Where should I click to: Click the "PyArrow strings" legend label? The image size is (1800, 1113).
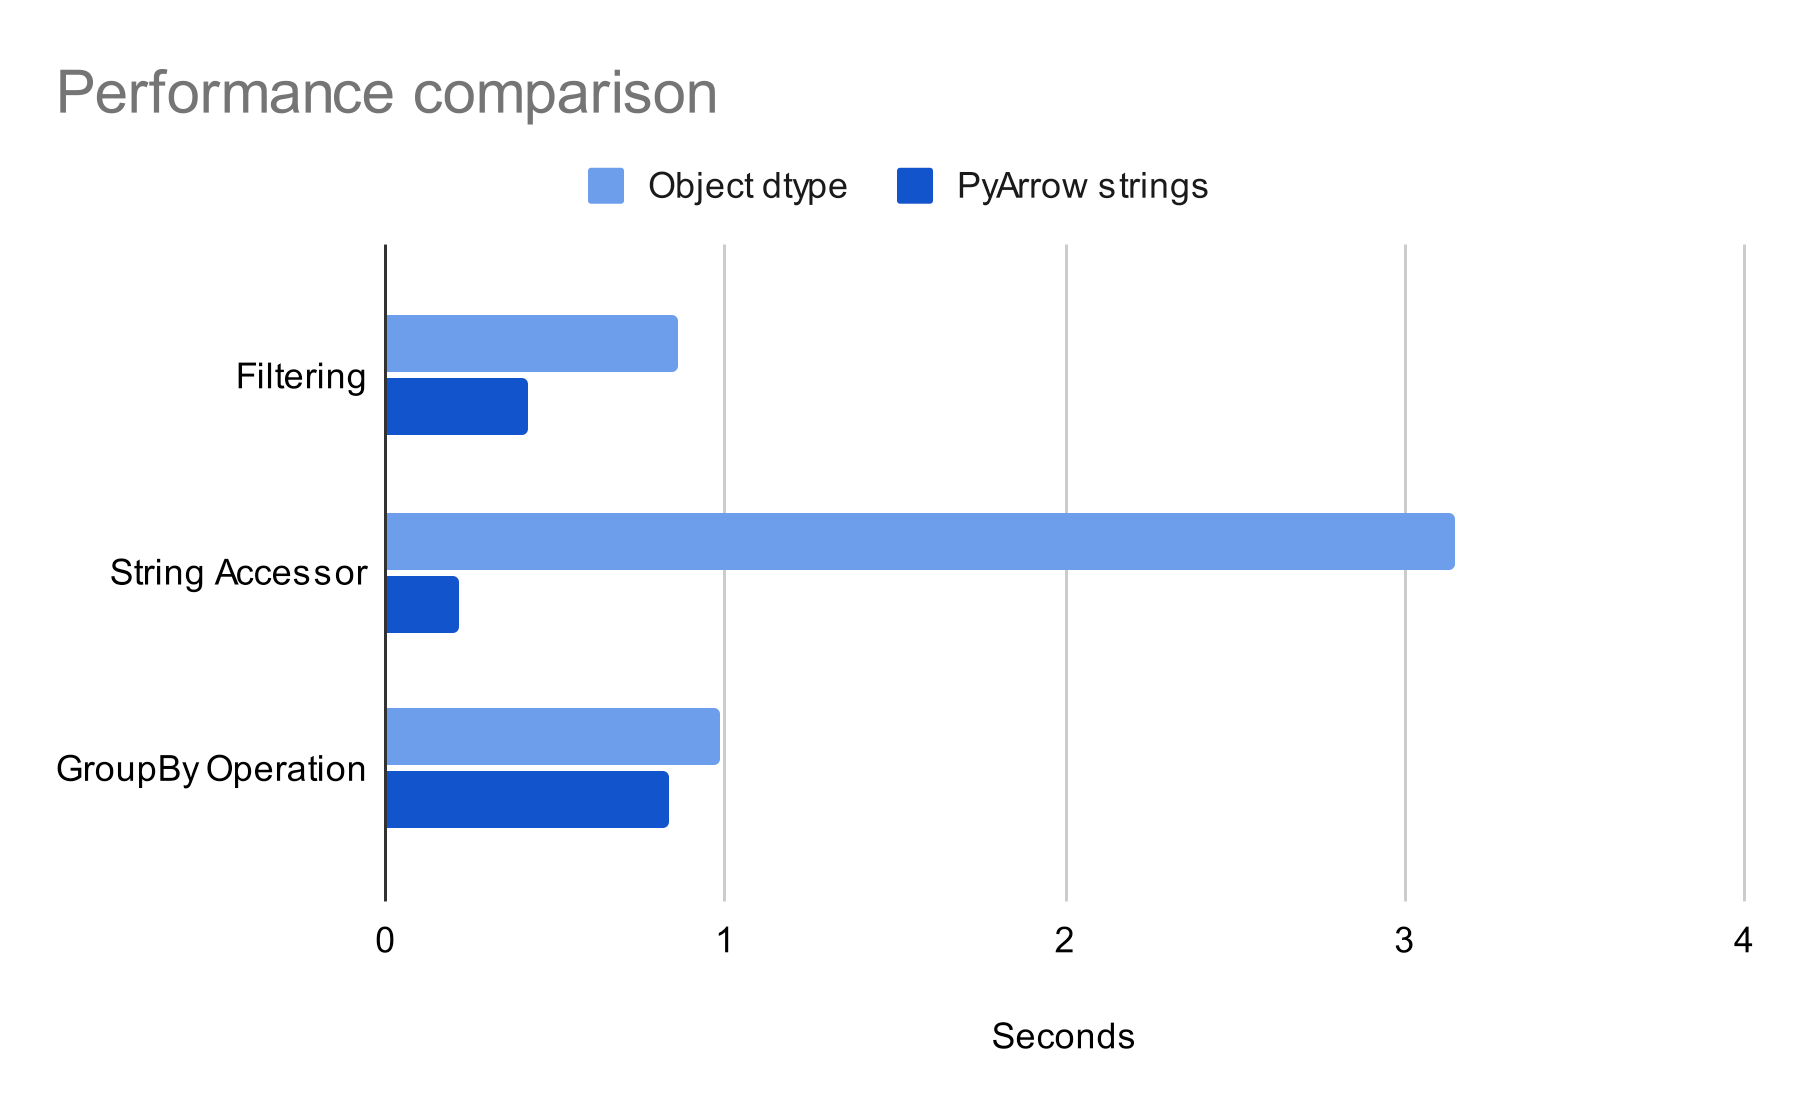(x=1082, y=186)
